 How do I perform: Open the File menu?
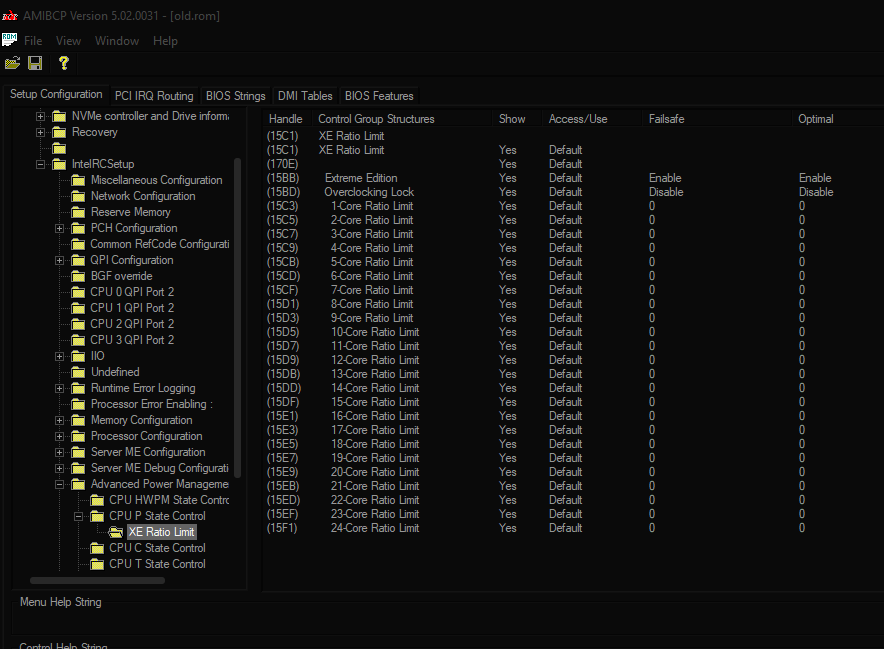[x=33, y=41]
